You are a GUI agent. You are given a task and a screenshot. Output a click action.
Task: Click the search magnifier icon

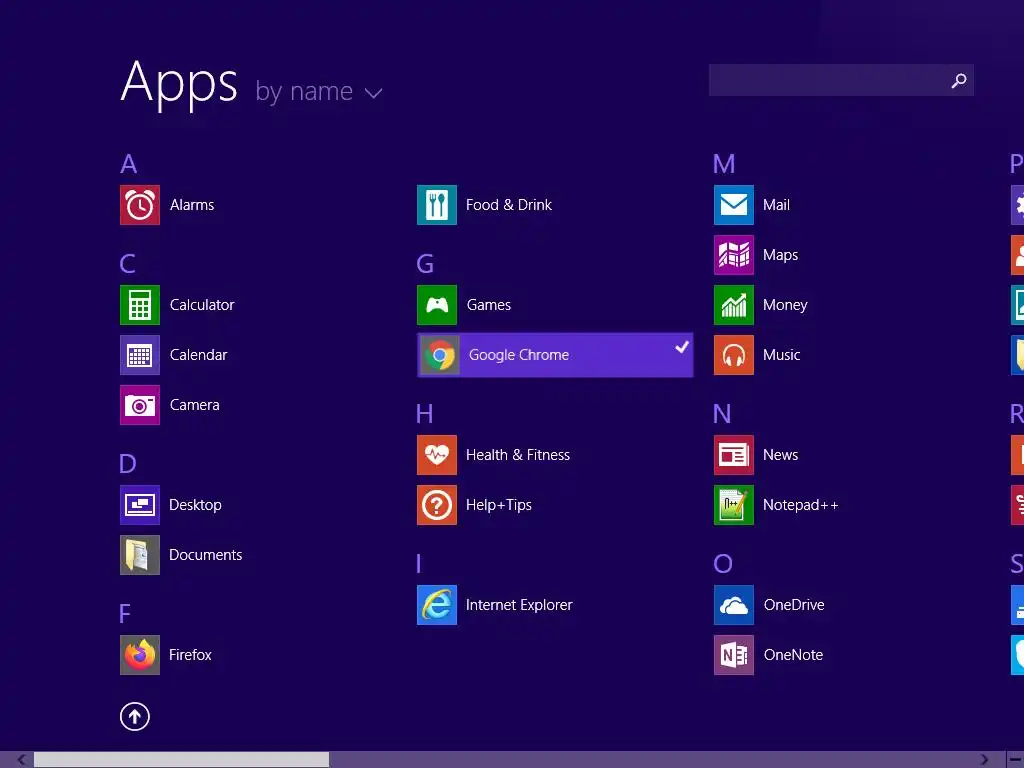pyautogui.click(x=959, y=80)
